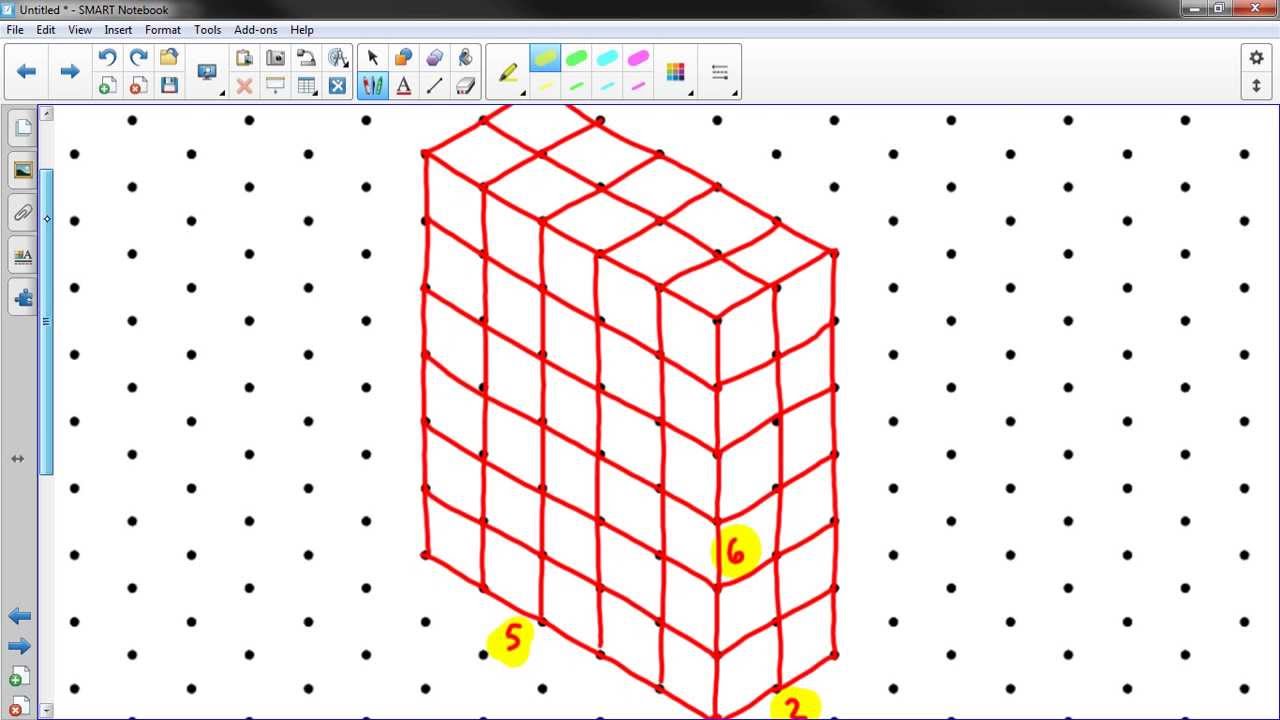Enable the yellow highlighter color option

pos(545,59)
